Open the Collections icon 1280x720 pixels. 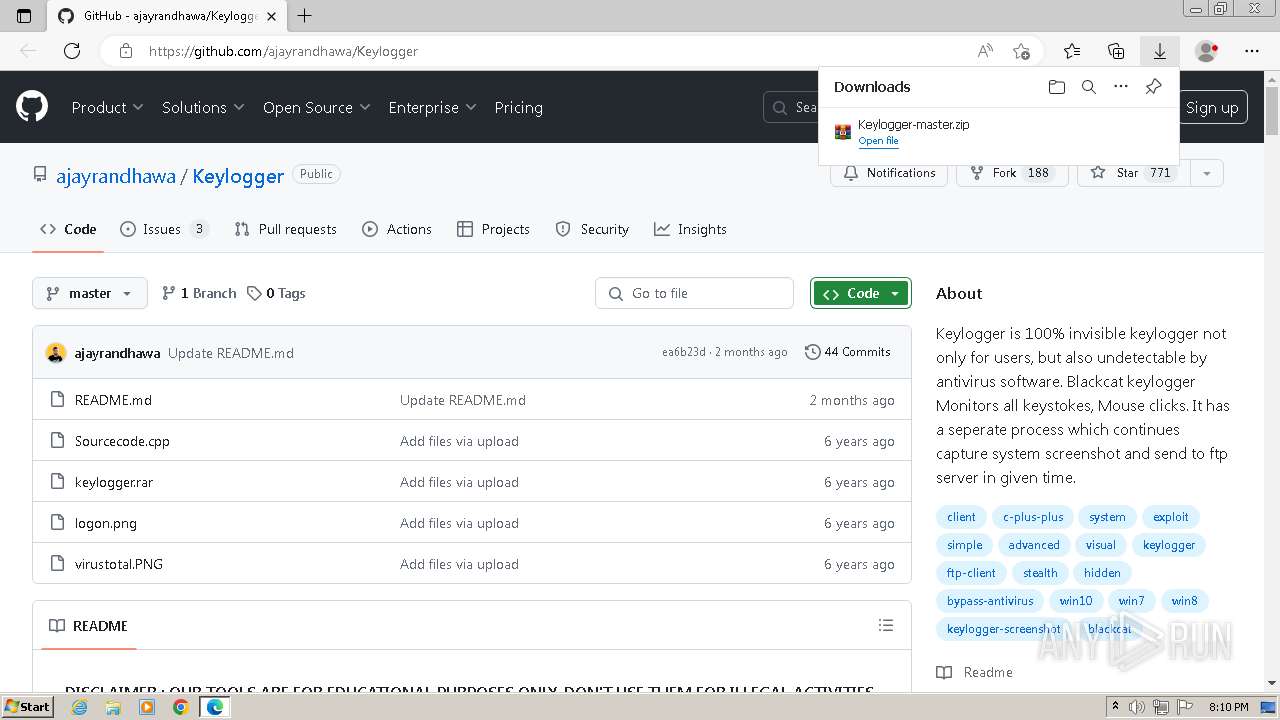point(1116,51)
